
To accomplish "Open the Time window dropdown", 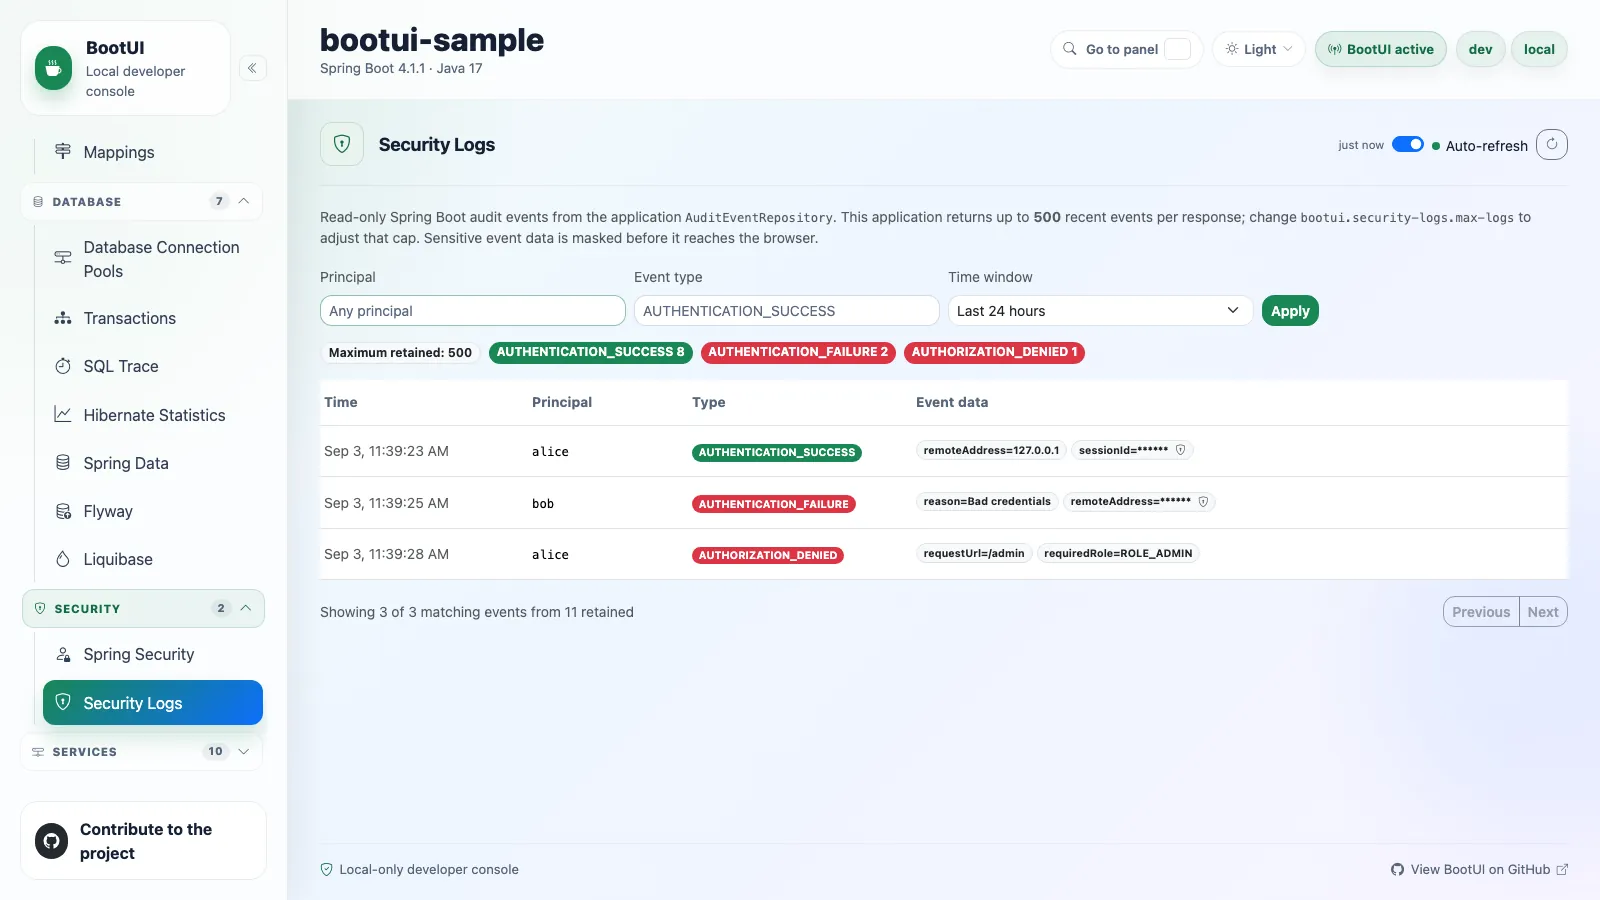I will coord(1100,311).
